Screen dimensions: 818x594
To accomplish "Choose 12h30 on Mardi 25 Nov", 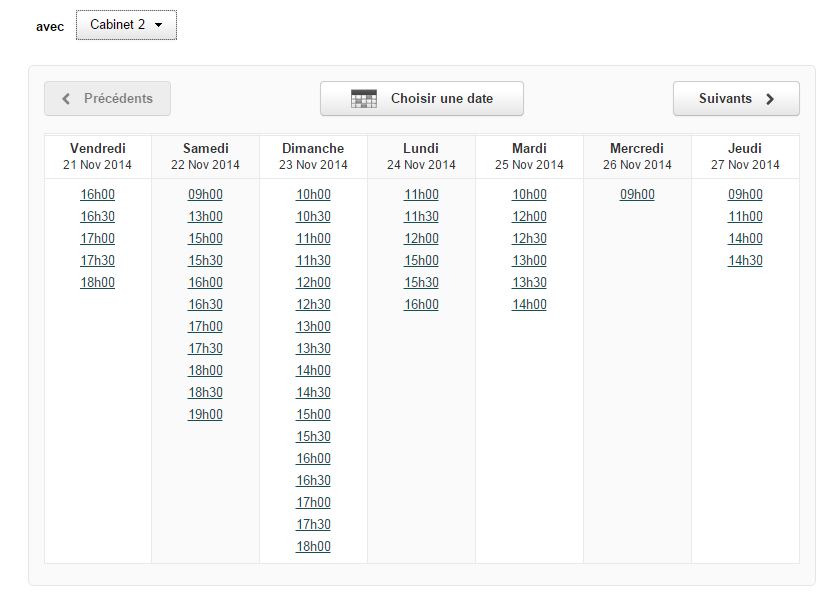I will pyautogui.click(x=530, y=239).
